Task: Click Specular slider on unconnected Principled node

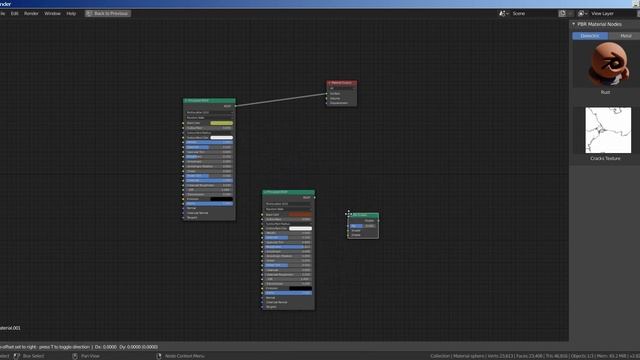Action: [288, 238]
